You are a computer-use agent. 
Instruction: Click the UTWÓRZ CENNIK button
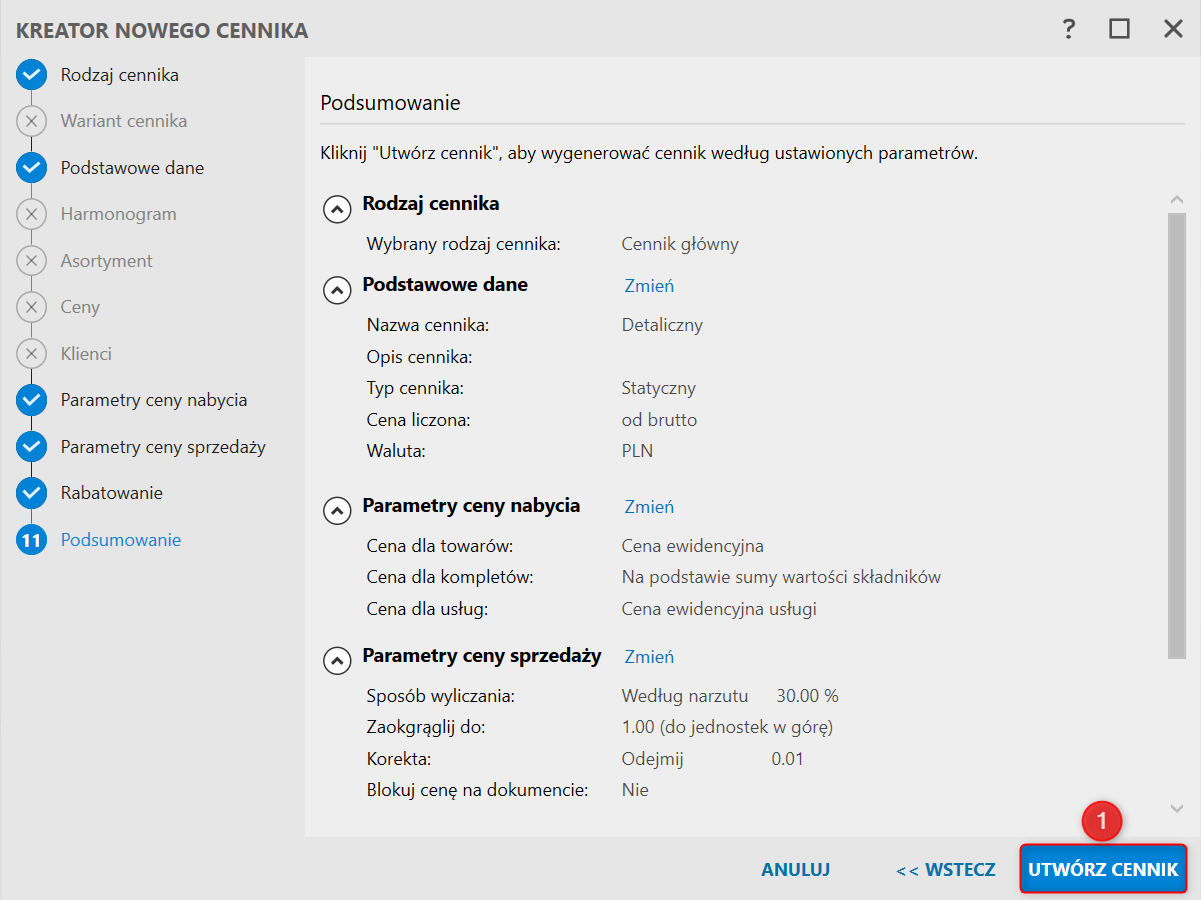1103,870
